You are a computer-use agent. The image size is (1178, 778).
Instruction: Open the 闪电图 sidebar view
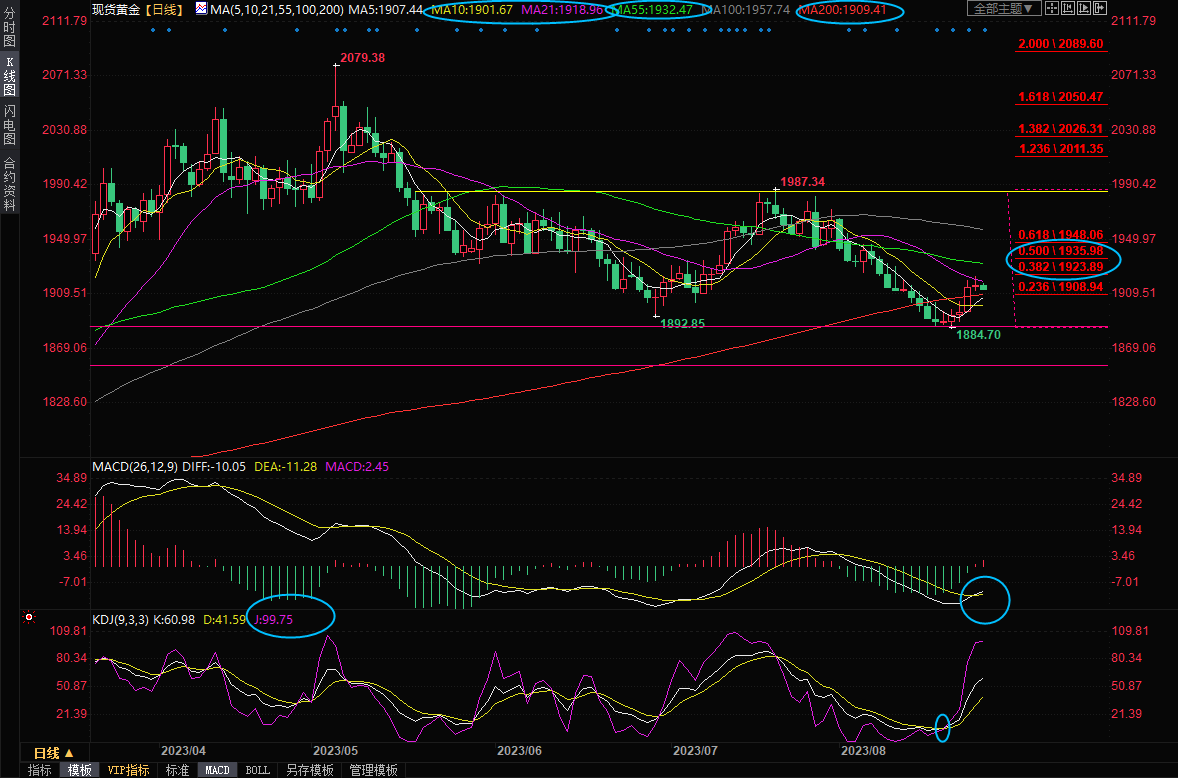10,124
